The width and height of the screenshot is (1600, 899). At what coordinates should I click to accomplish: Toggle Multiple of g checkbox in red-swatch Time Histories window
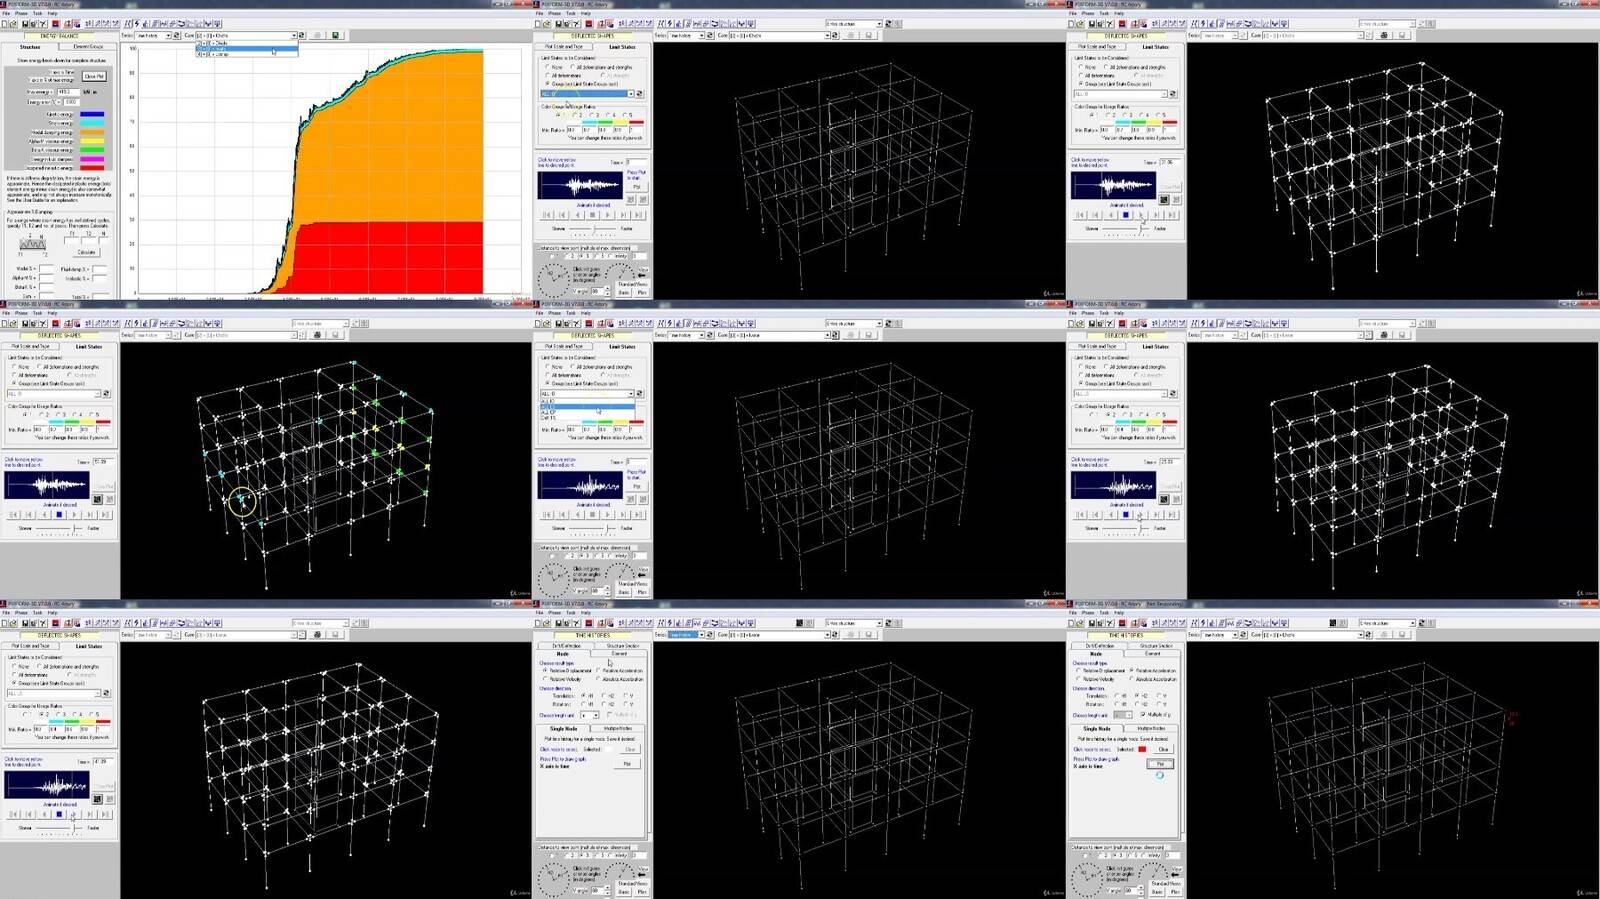coord(1142,714)
